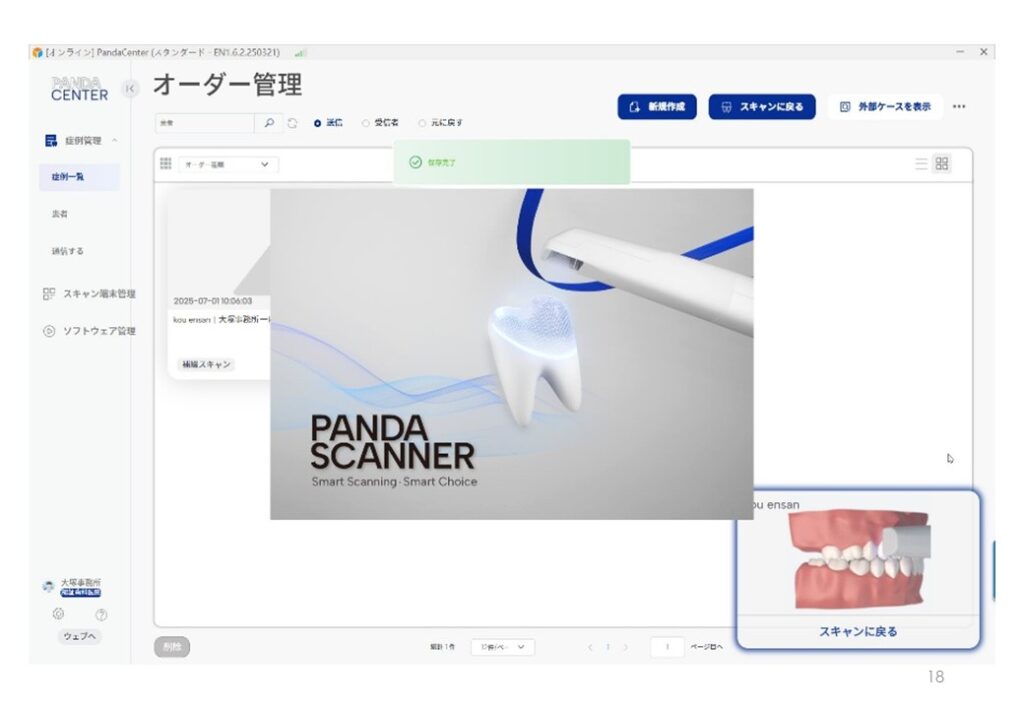
Task: Collapse the sidebar with the arrow icon
Action: point(129,89)
